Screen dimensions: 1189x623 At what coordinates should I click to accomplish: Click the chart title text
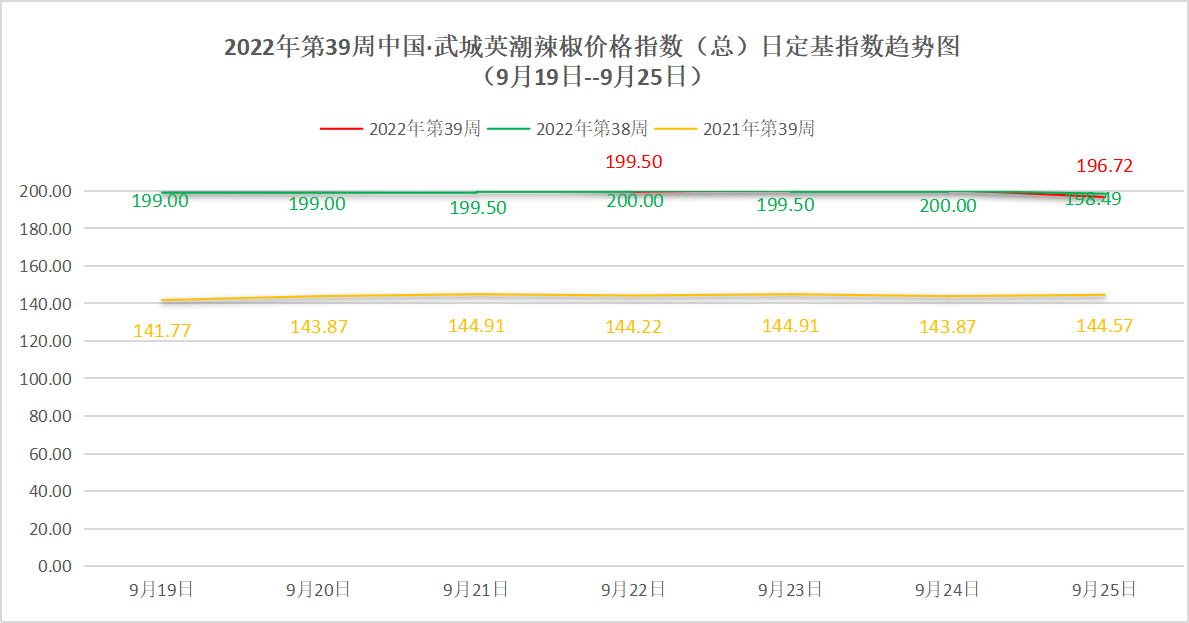pos(592,47)
